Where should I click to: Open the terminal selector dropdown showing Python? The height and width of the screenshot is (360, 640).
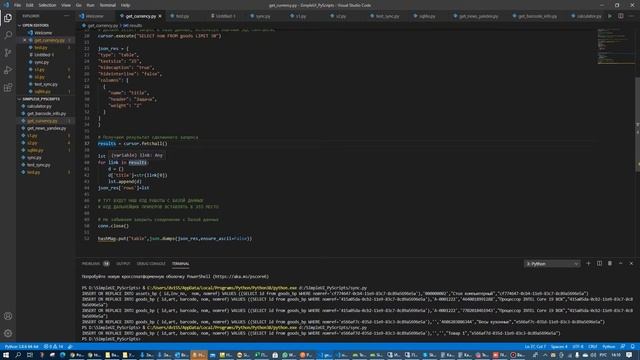coord(552,264)
